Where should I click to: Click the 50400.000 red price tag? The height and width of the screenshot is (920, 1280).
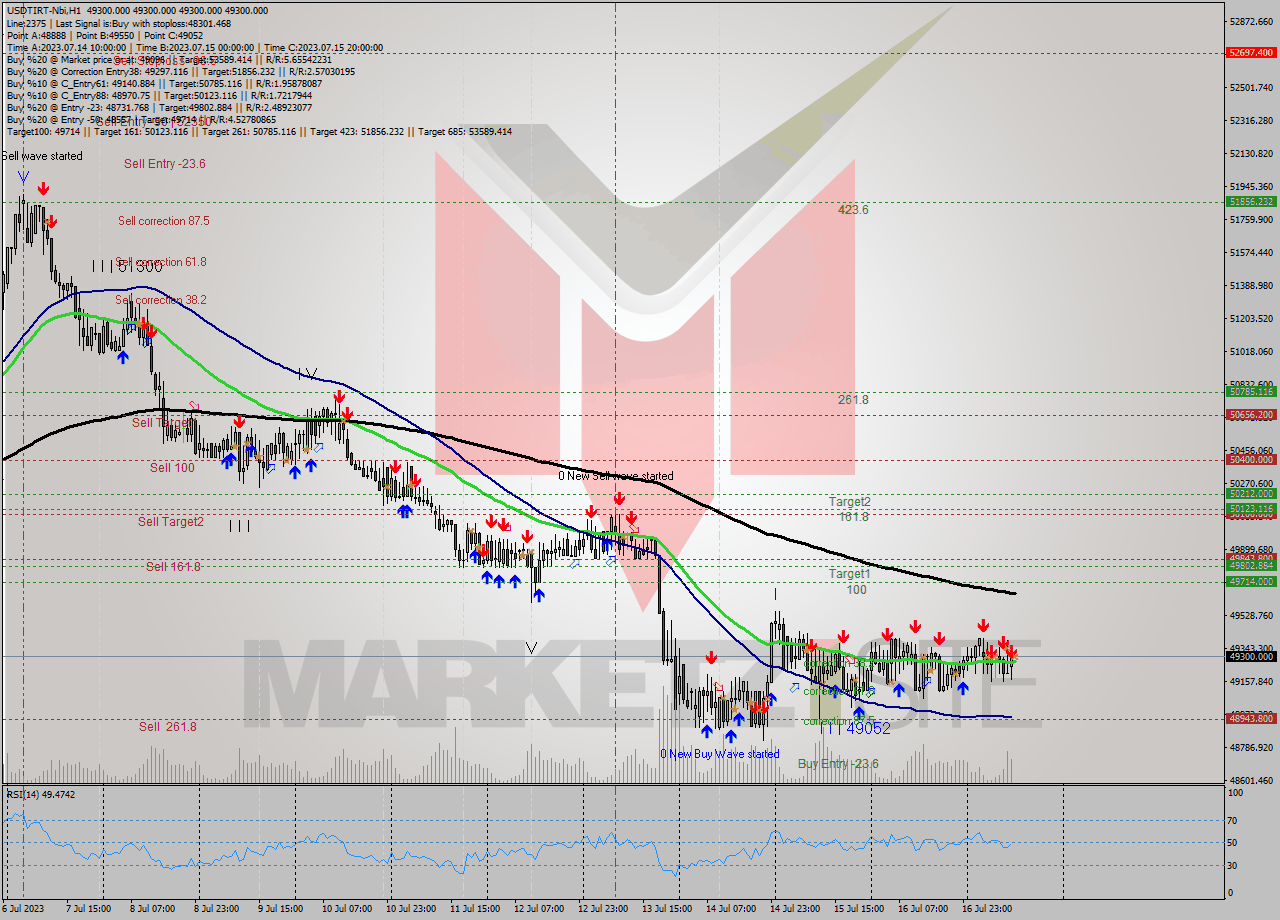coord(1251,460)
